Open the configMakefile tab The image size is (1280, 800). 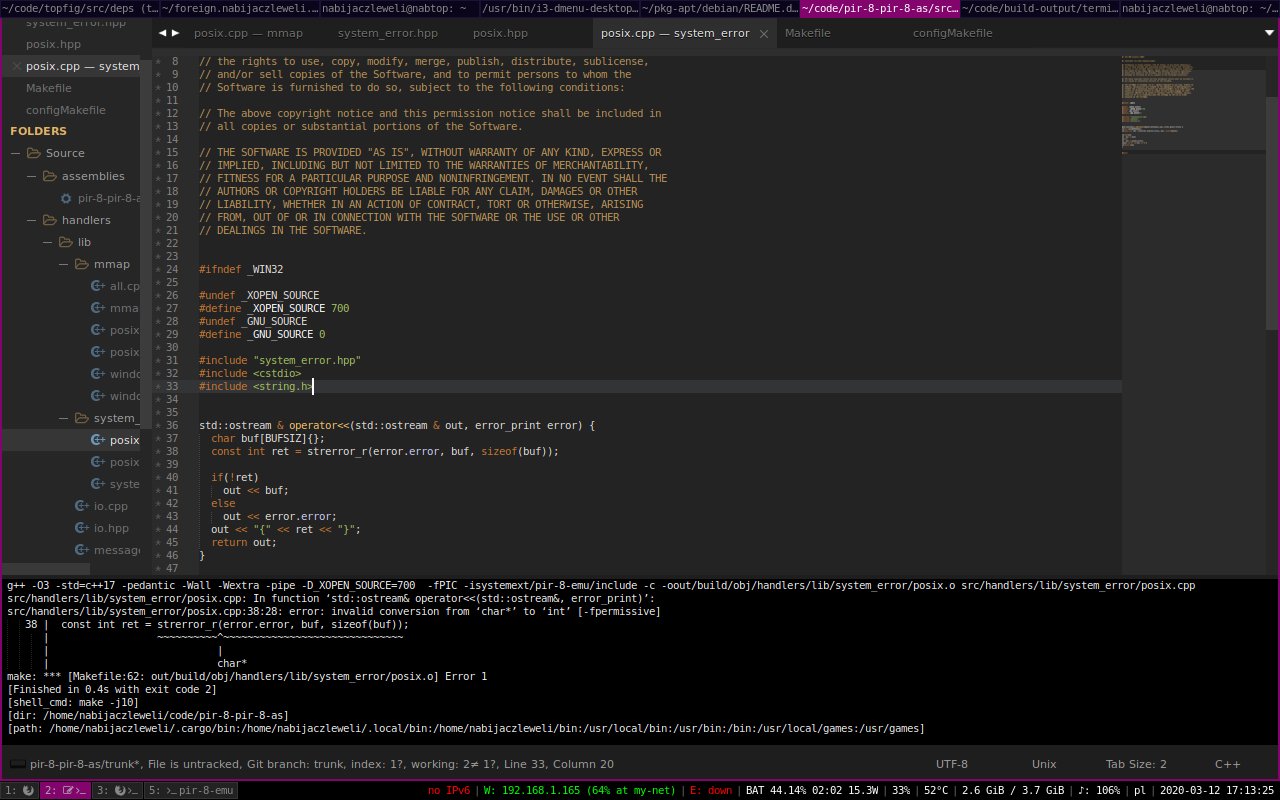(x=952, y=33)
